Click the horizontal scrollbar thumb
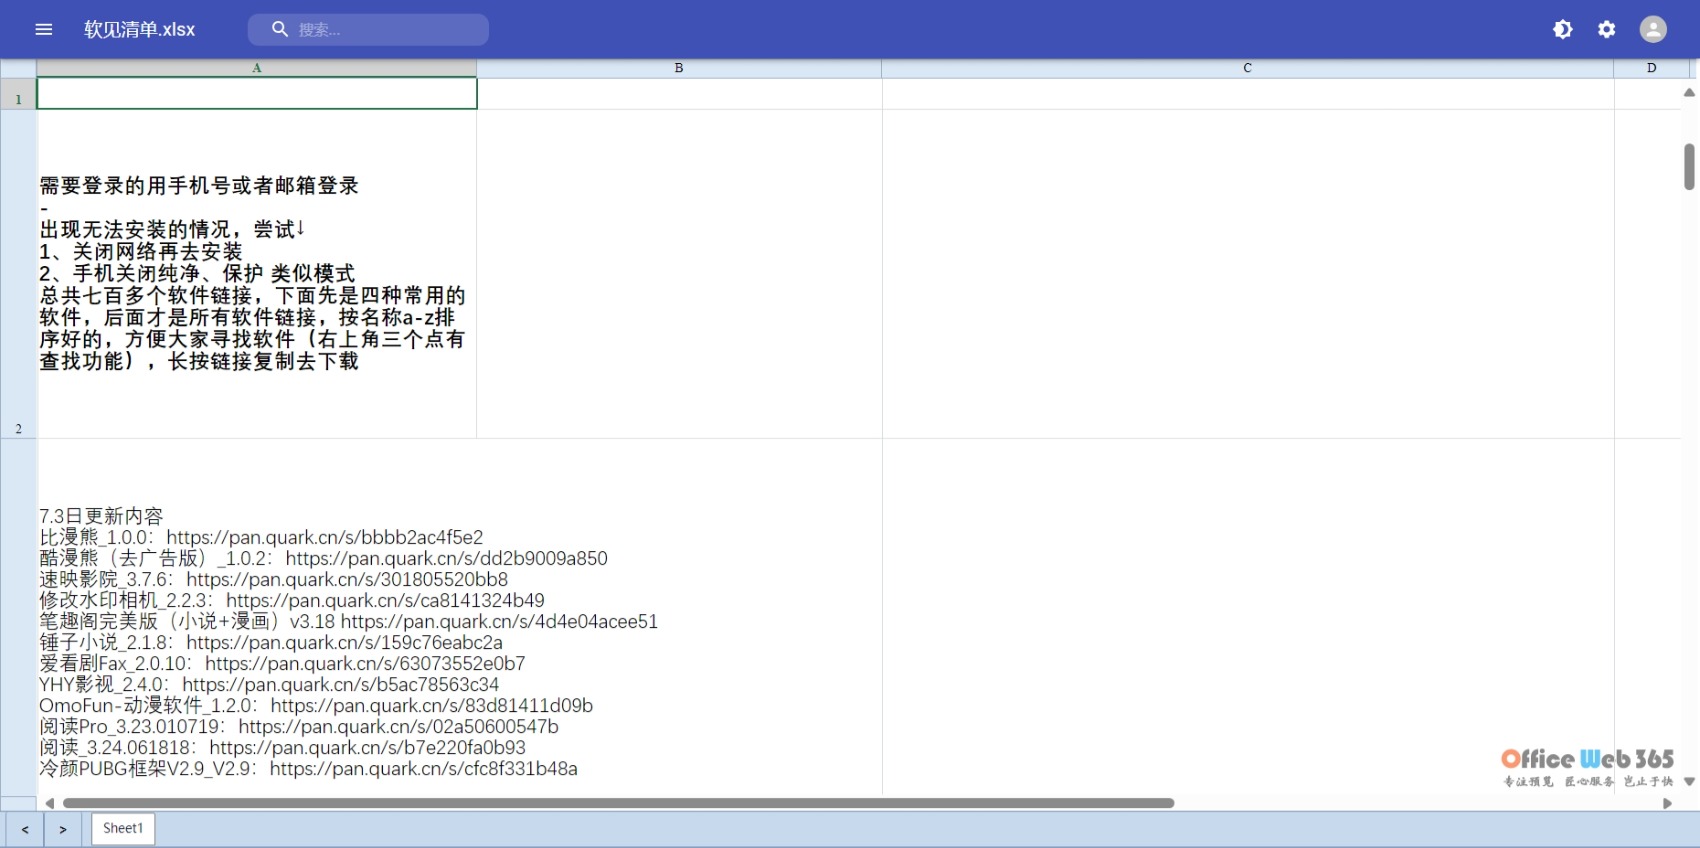Screen dimensions: 1700x848 pos(618,803)
